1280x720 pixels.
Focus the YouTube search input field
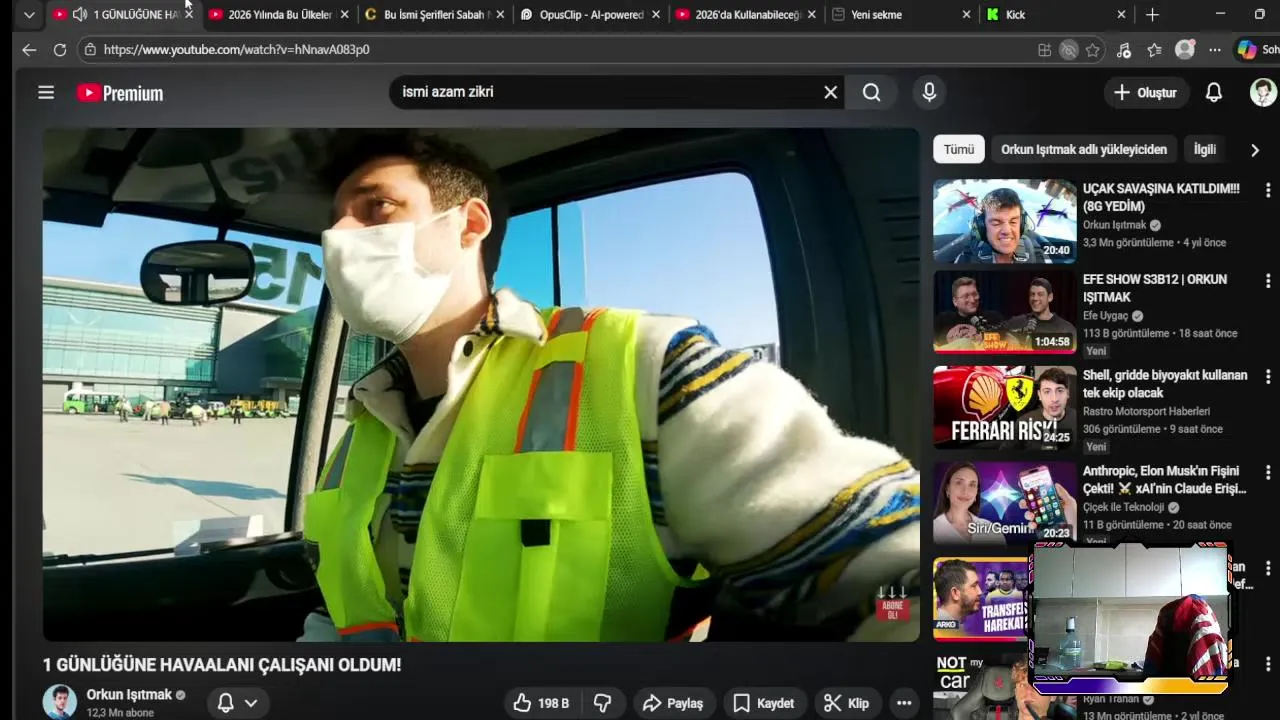(x=605, y=92)
